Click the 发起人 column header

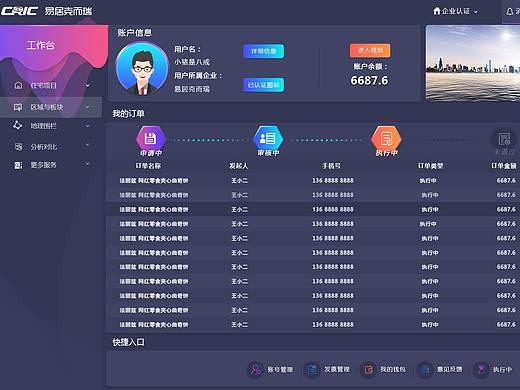click(239, 166)
